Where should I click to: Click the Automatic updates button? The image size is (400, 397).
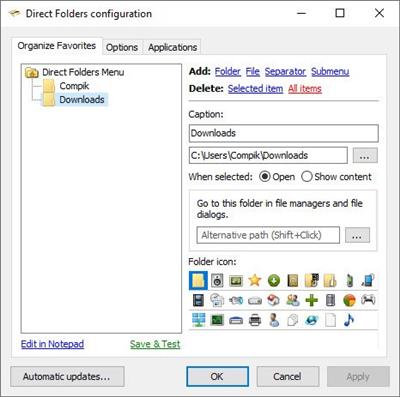pos(67,377)
